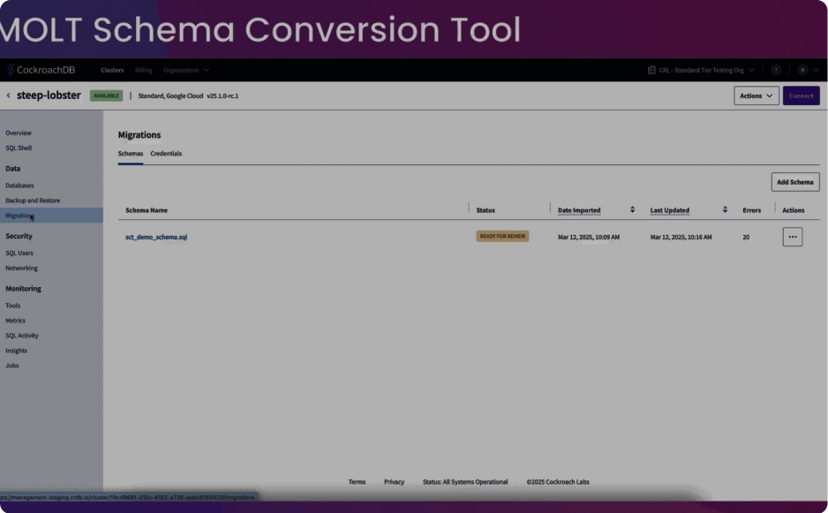The width and height of the screenshot is (828, 513).
Task: Open the help question mark icon
Action: 776,70
